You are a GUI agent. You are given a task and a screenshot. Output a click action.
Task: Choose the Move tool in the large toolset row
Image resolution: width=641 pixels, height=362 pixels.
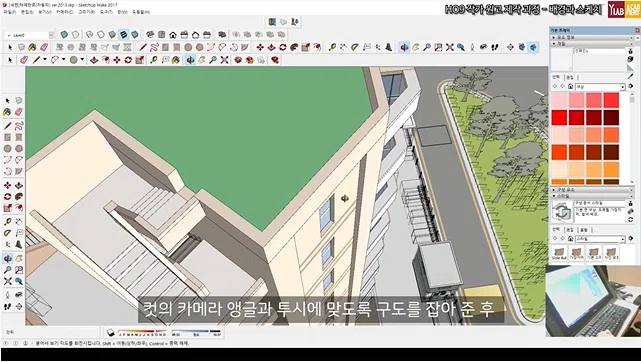[260, 47]
